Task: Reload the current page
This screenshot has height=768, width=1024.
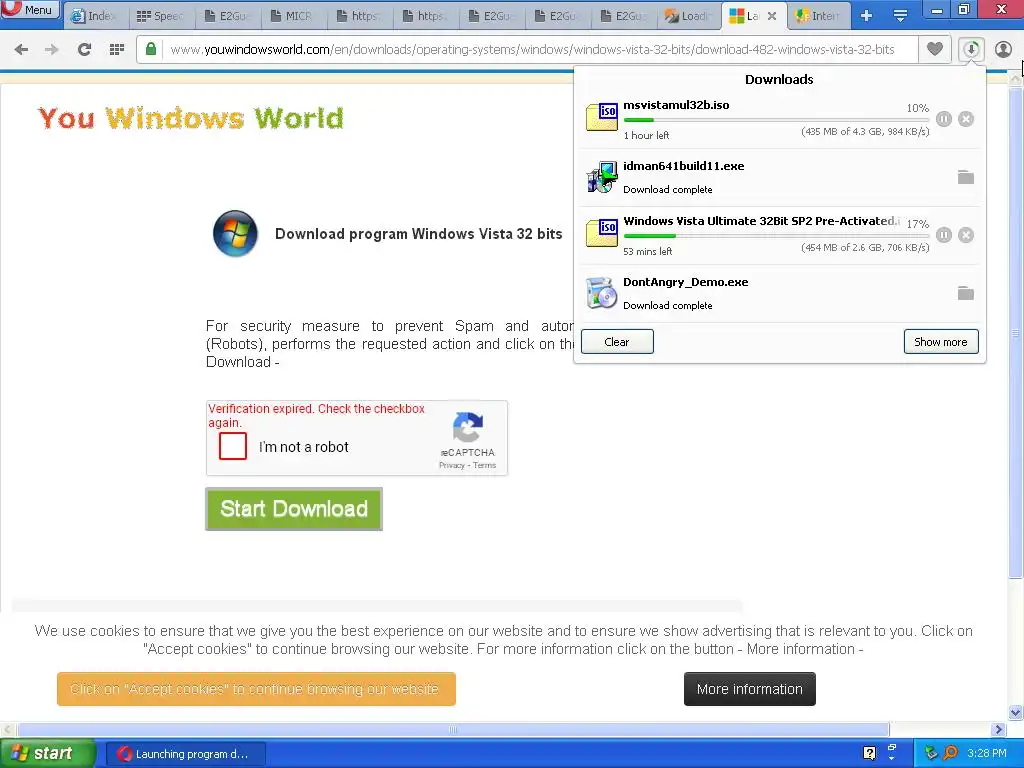Action: [84, 50]
